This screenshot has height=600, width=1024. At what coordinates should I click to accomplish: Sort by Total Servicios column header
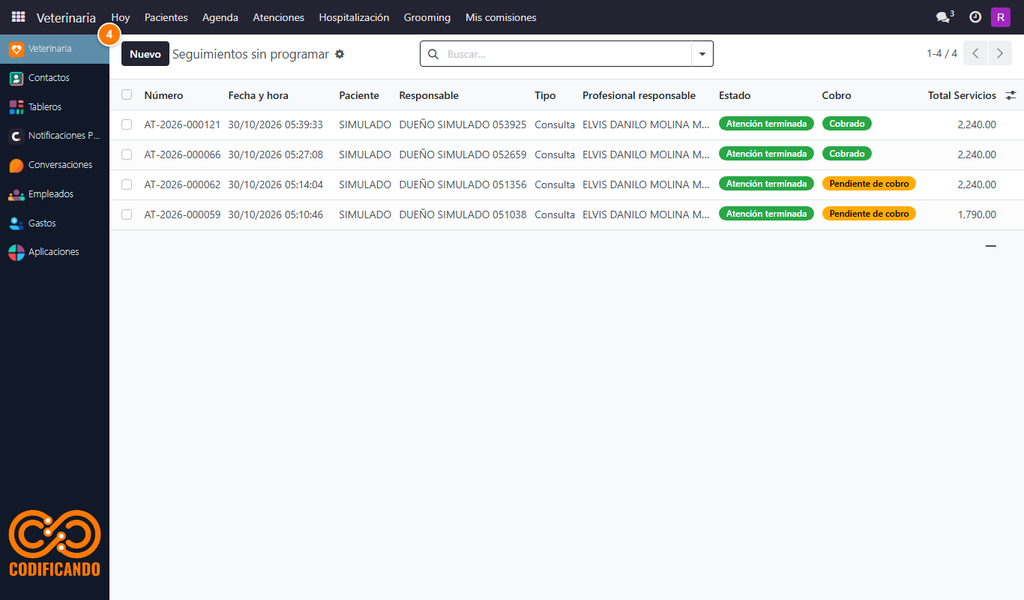(962, 95)
